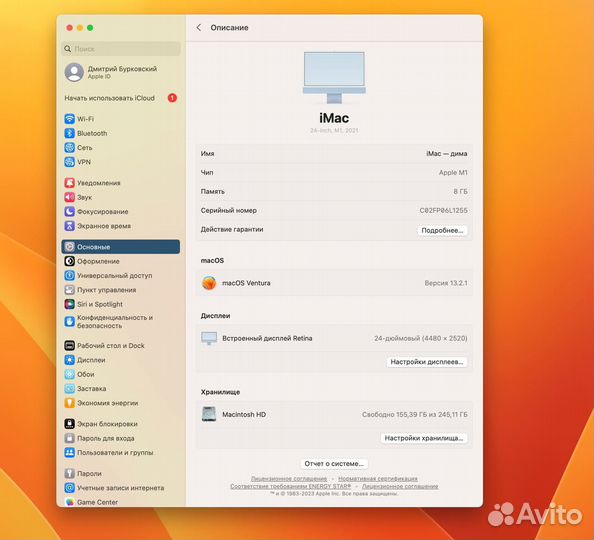
Task: Open the Wi-Fi settings icon
Action: pos(69,119)
